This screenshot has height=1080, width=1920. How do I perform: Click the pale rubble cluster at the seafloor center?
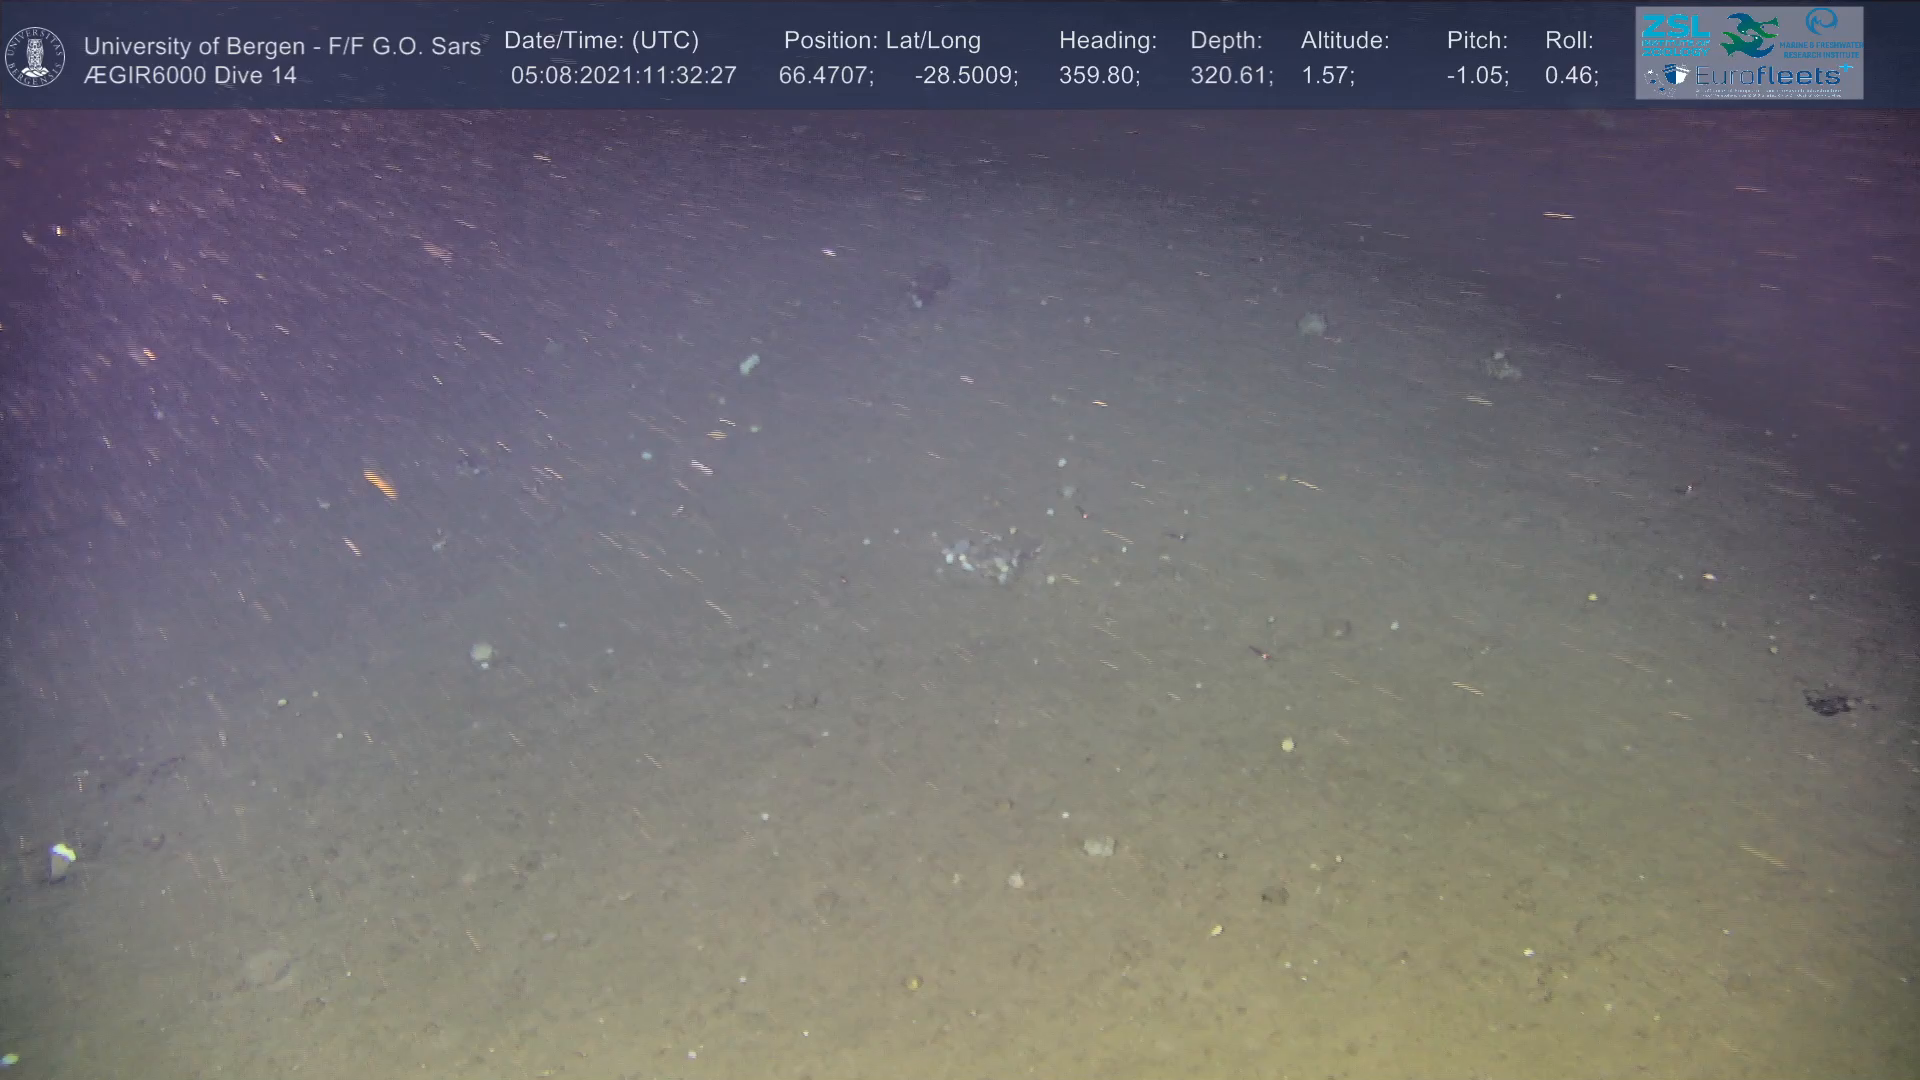(x=985, y=558)
